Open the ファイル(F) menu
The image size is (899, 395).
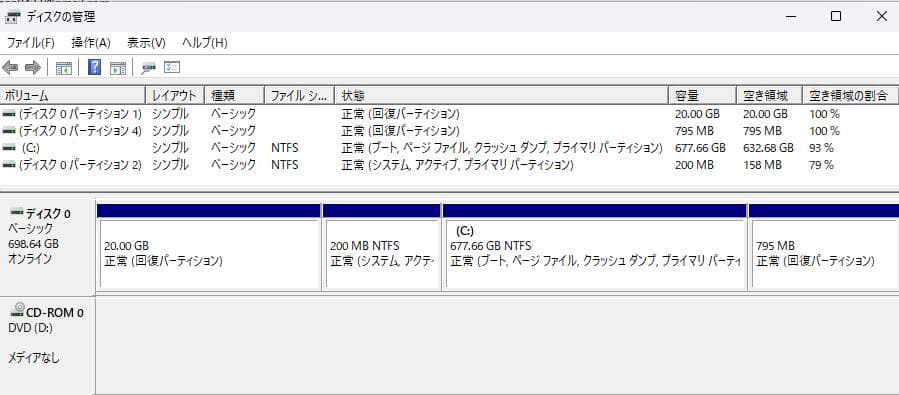pyautogui.click(x=30, y=43)
